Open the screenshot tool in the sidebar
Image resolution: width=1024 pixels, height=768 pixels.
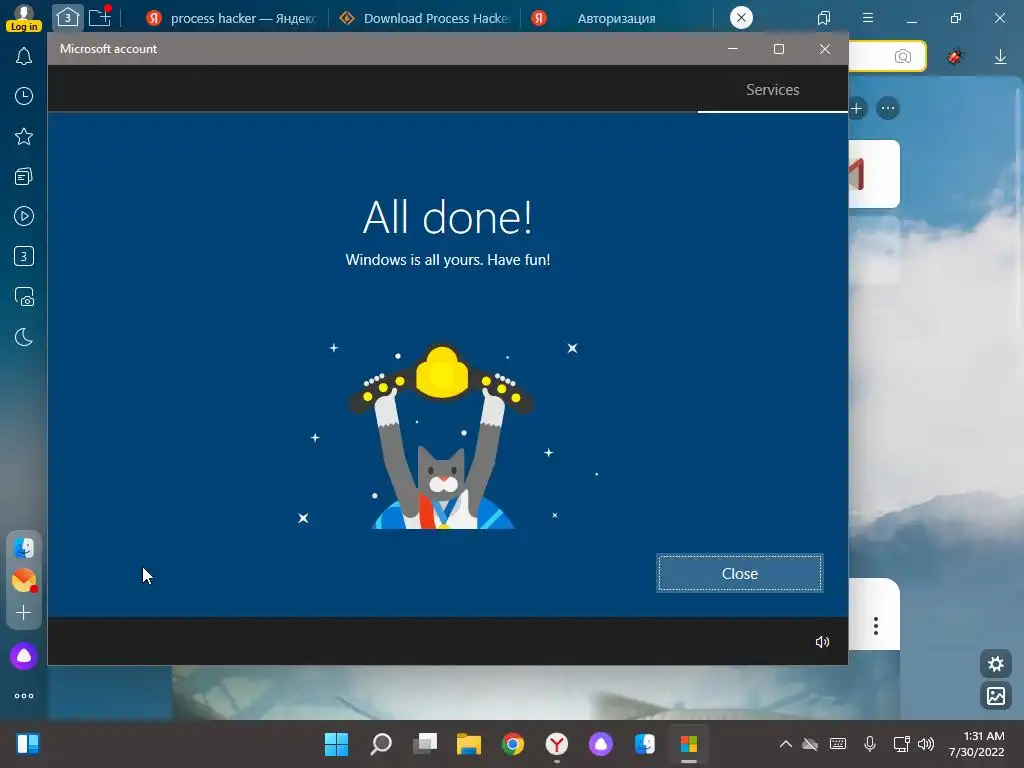click(24, 296)
